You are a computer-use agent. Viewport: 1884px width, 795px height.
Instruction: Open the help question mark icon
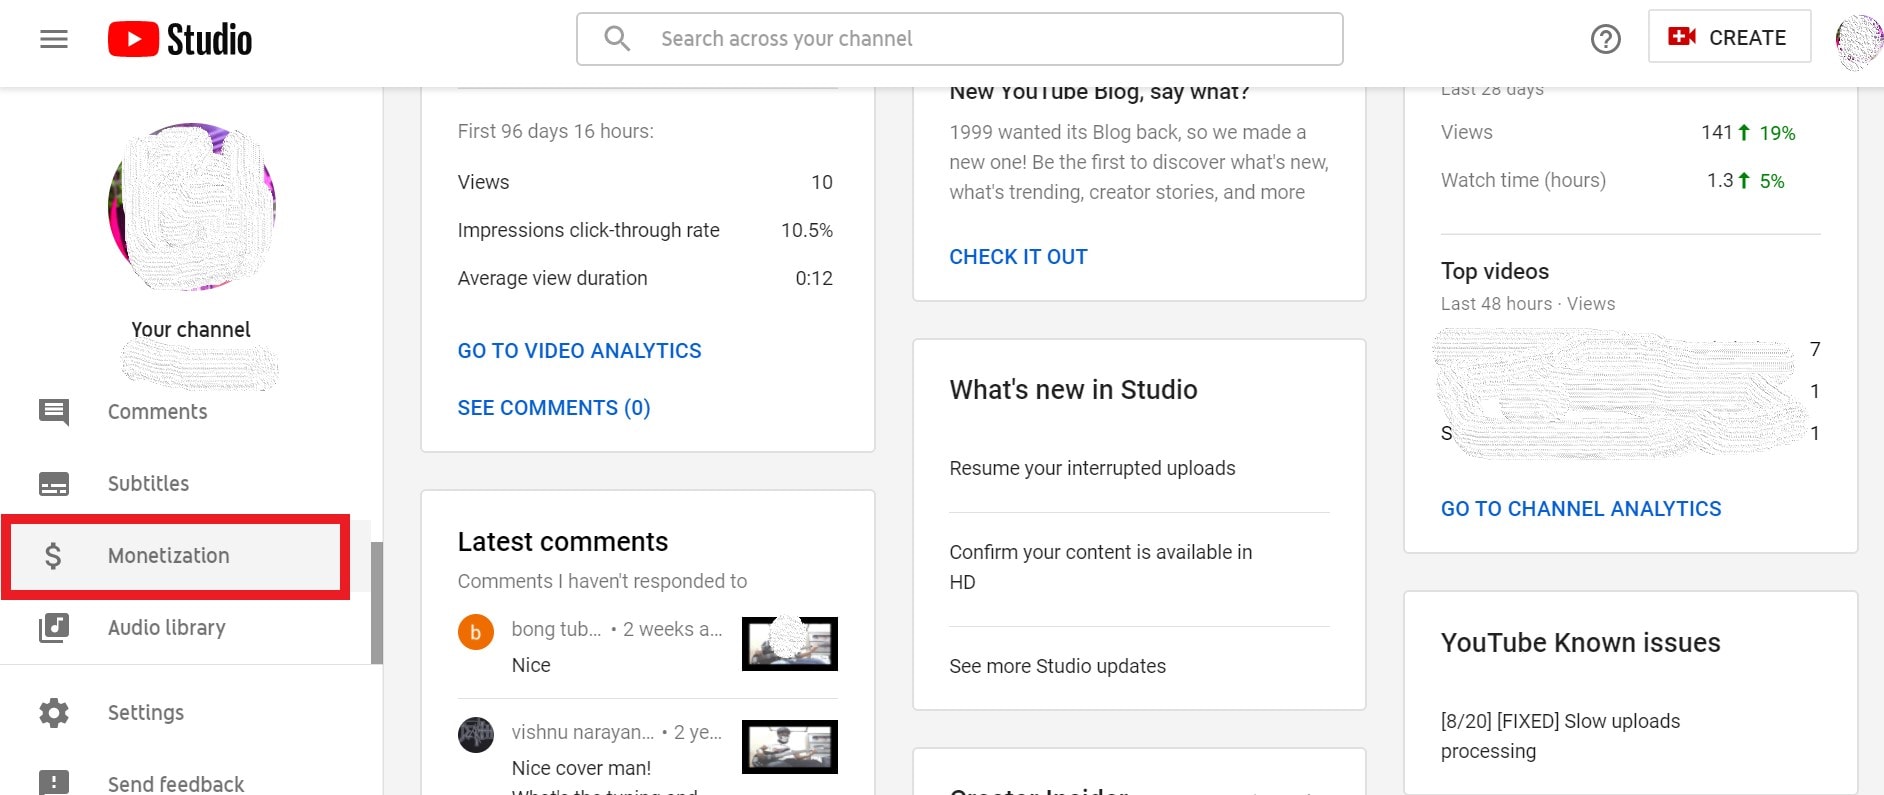[1605, 39]
